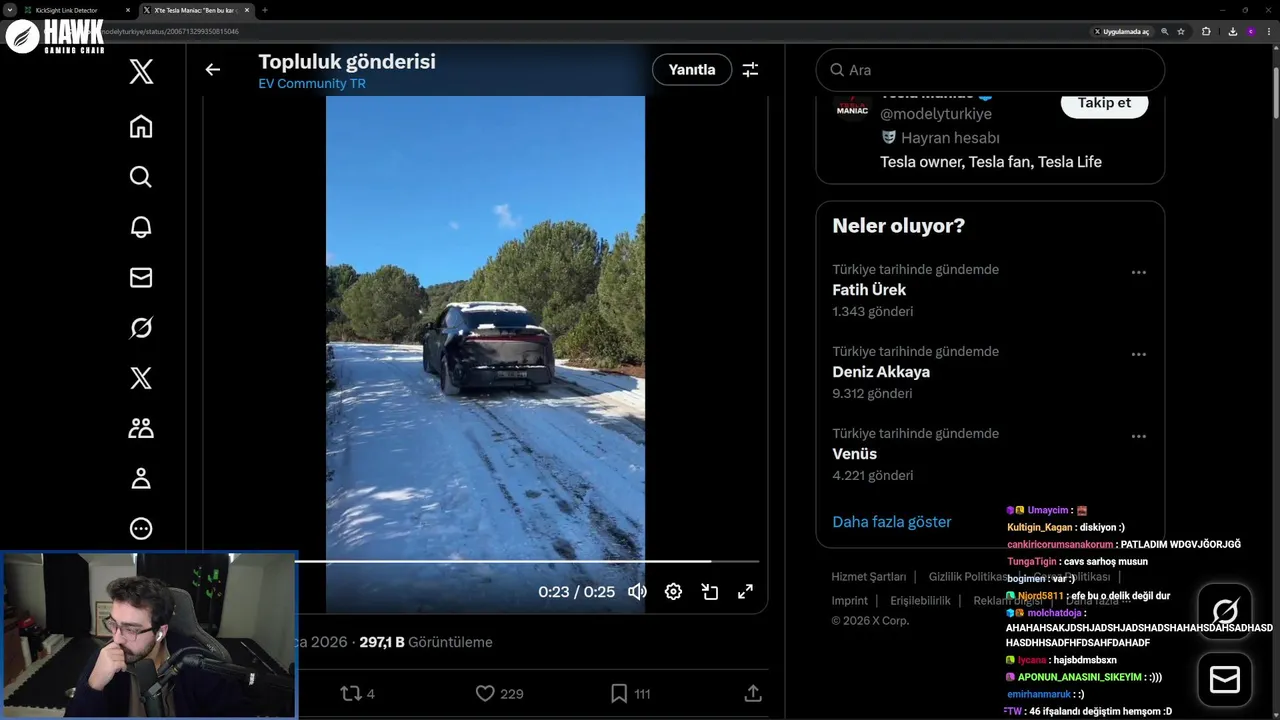This screenshot has height=720, width=1280.
Task: Open More circle-dots menu in sidebar
Action: (x=141, y=528)
